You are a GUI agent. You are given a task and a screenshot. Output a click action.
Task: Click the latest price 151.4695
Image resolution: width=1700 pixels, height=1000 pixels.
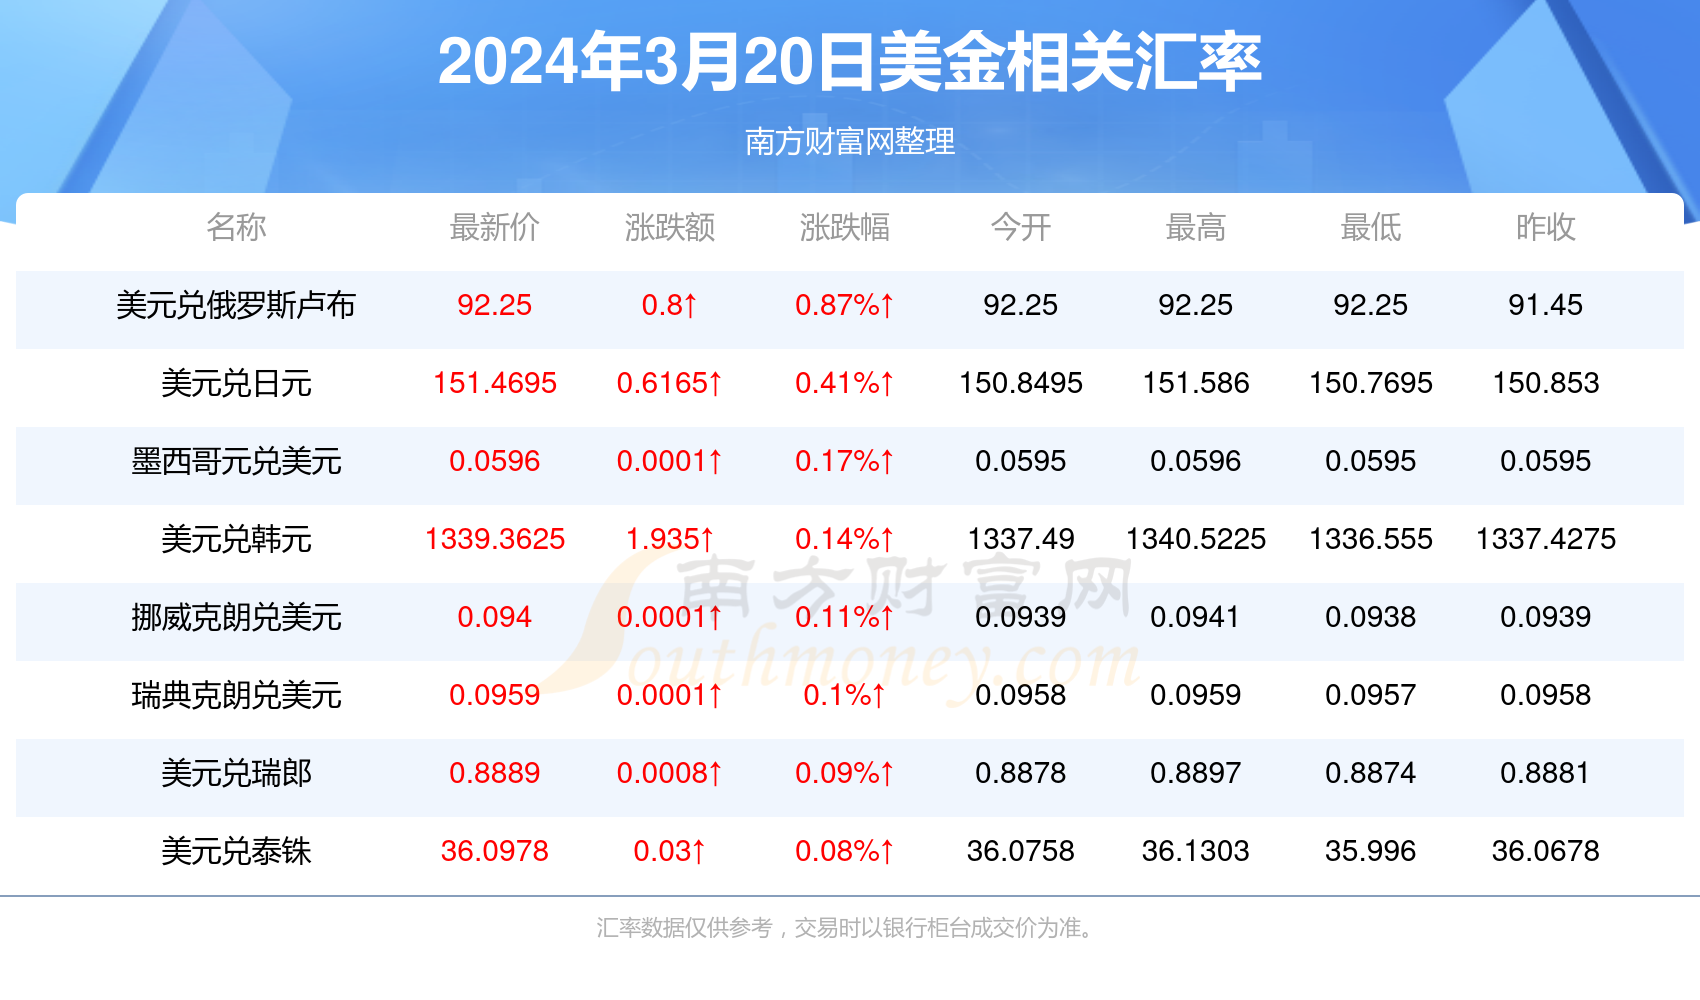coord(494,383)
